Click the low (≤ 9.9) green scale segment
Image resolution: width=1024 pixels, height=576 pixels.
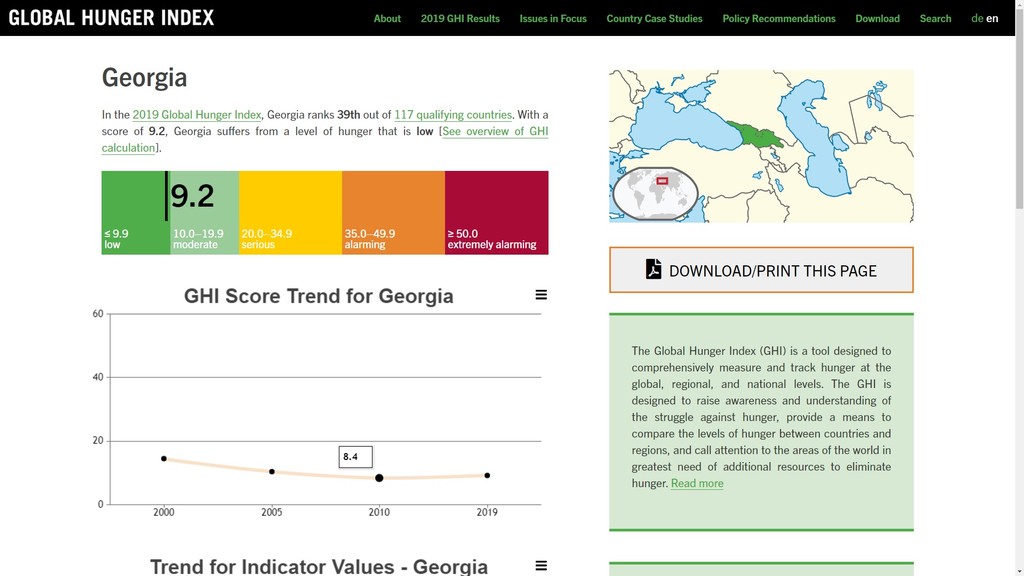coord(135,212)
